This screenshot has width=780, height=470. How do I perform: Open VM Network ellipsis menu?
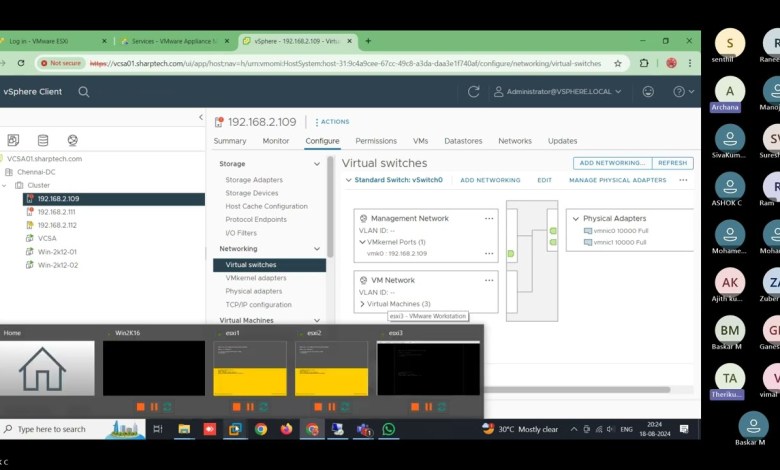(x=489, y=281)
